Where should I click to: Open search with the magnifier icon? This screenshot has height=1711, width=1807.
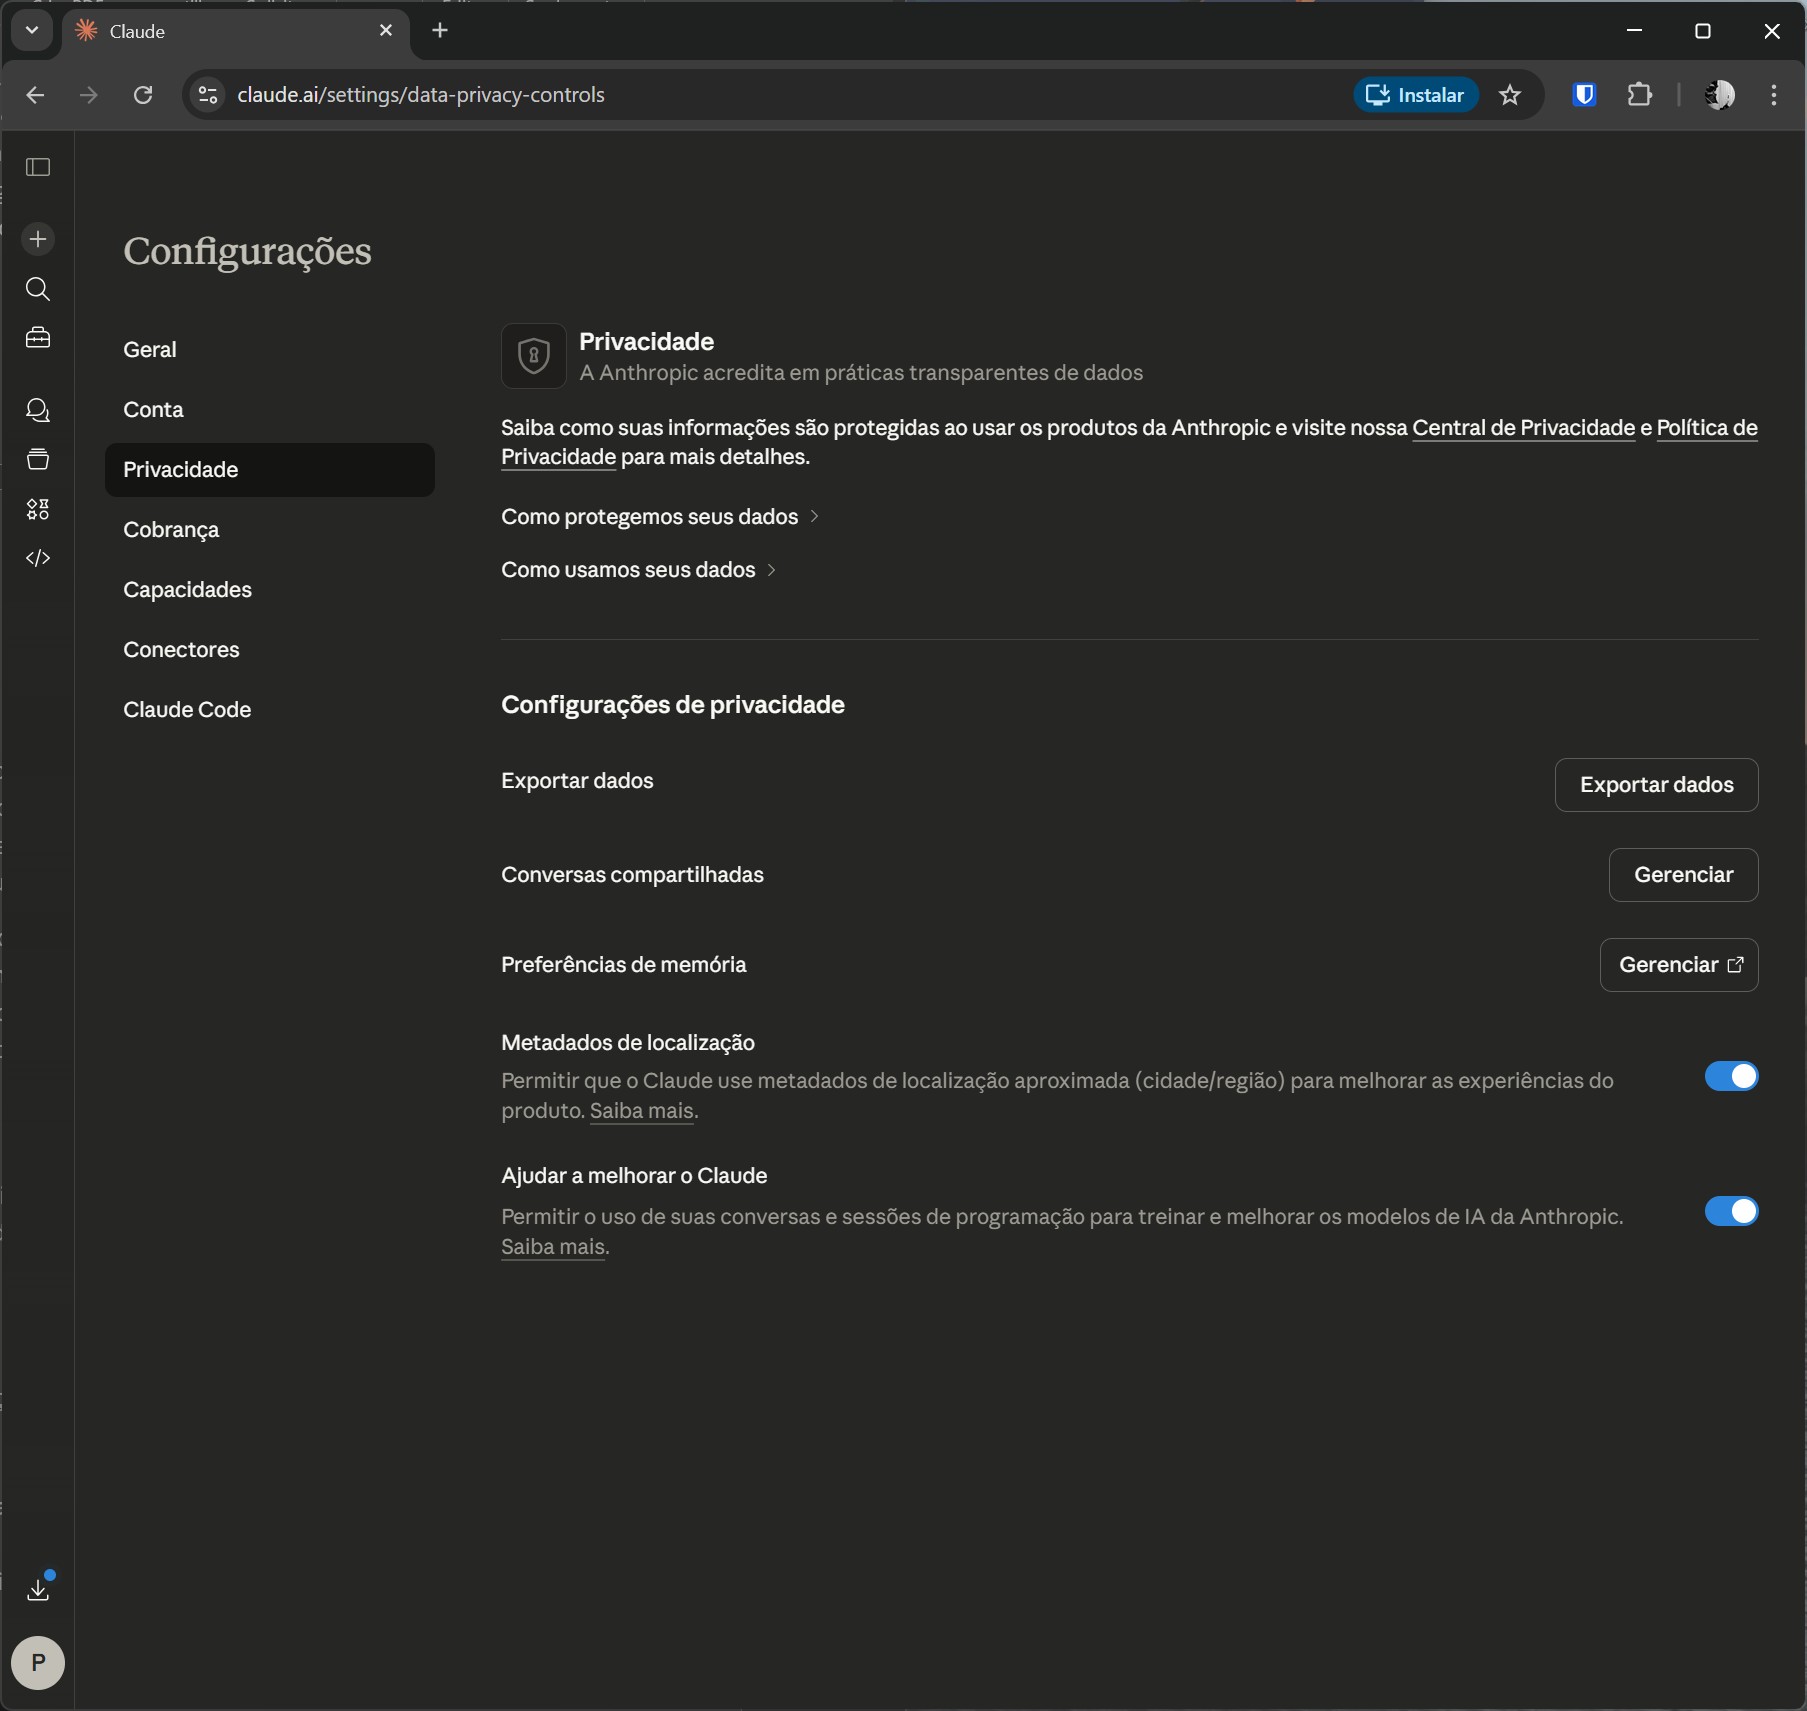tap(38, 289)
